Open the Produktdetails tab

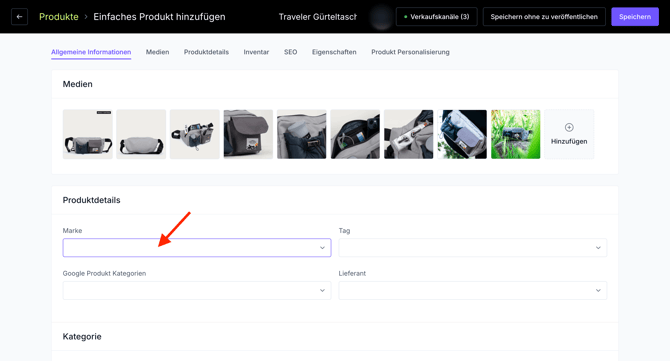(206, 52)
